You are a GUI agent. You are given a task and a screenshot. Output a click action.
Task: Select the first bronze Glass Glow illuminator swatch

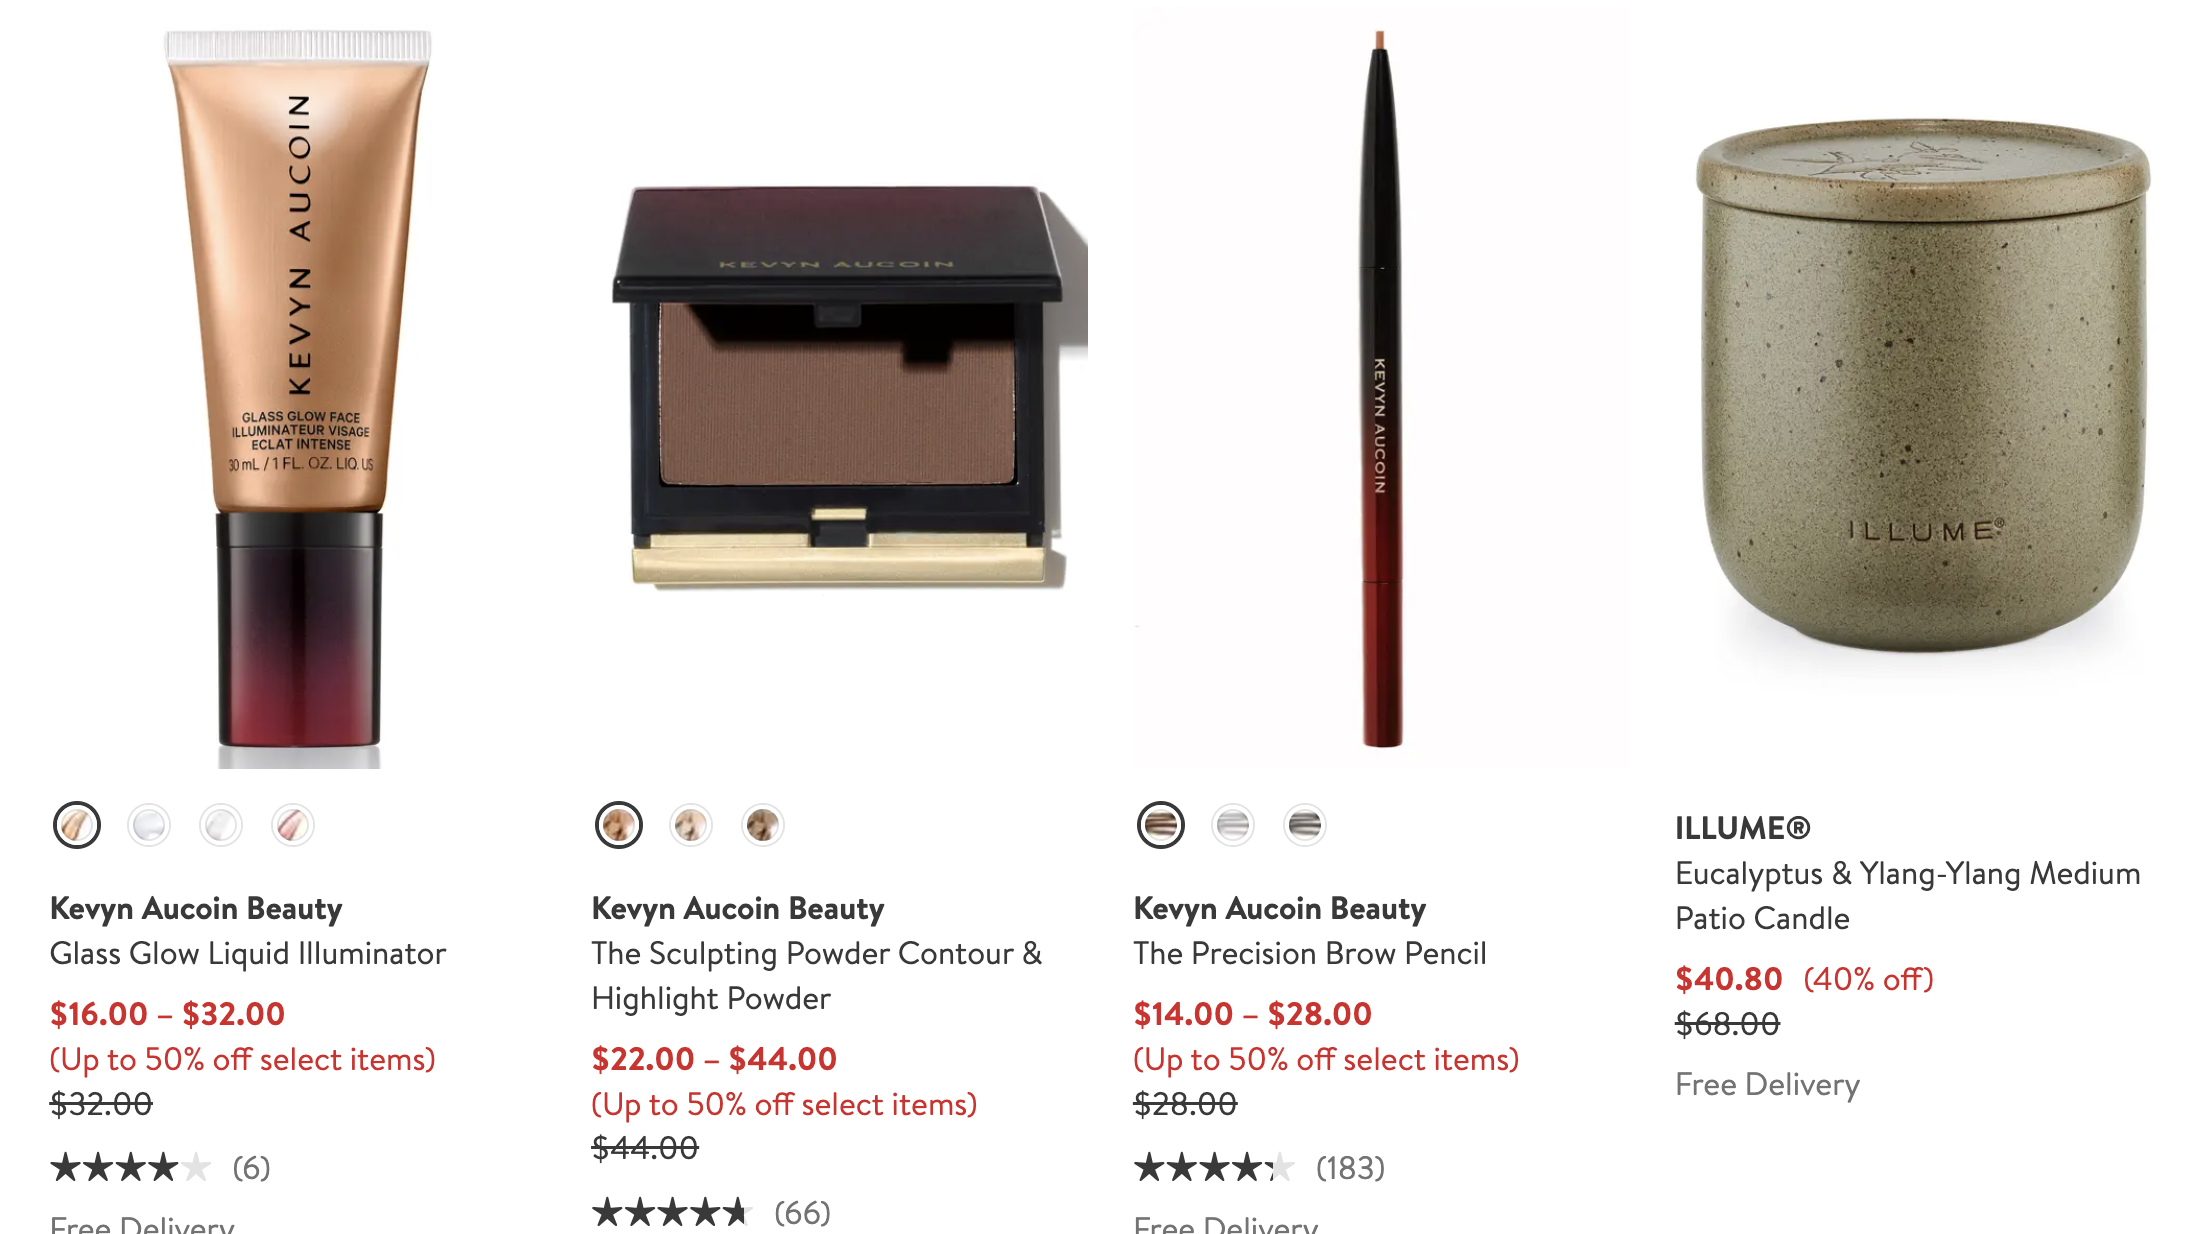coord(77,825)
